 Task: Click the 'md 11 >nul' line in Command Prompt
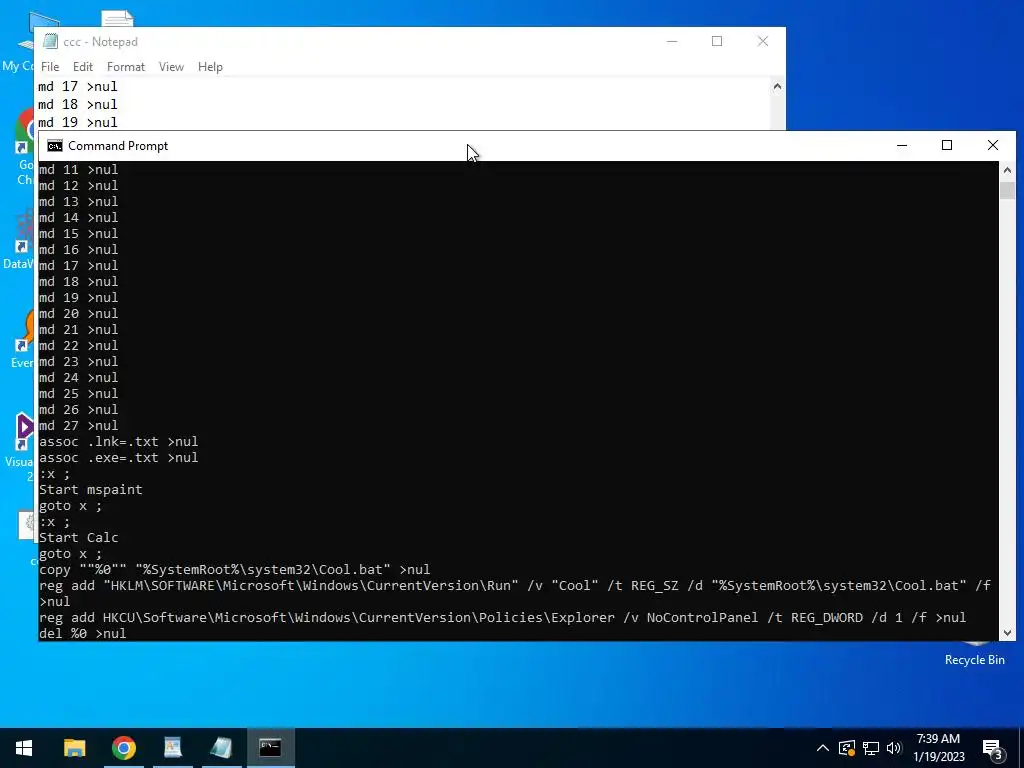[x=78, y=170]
